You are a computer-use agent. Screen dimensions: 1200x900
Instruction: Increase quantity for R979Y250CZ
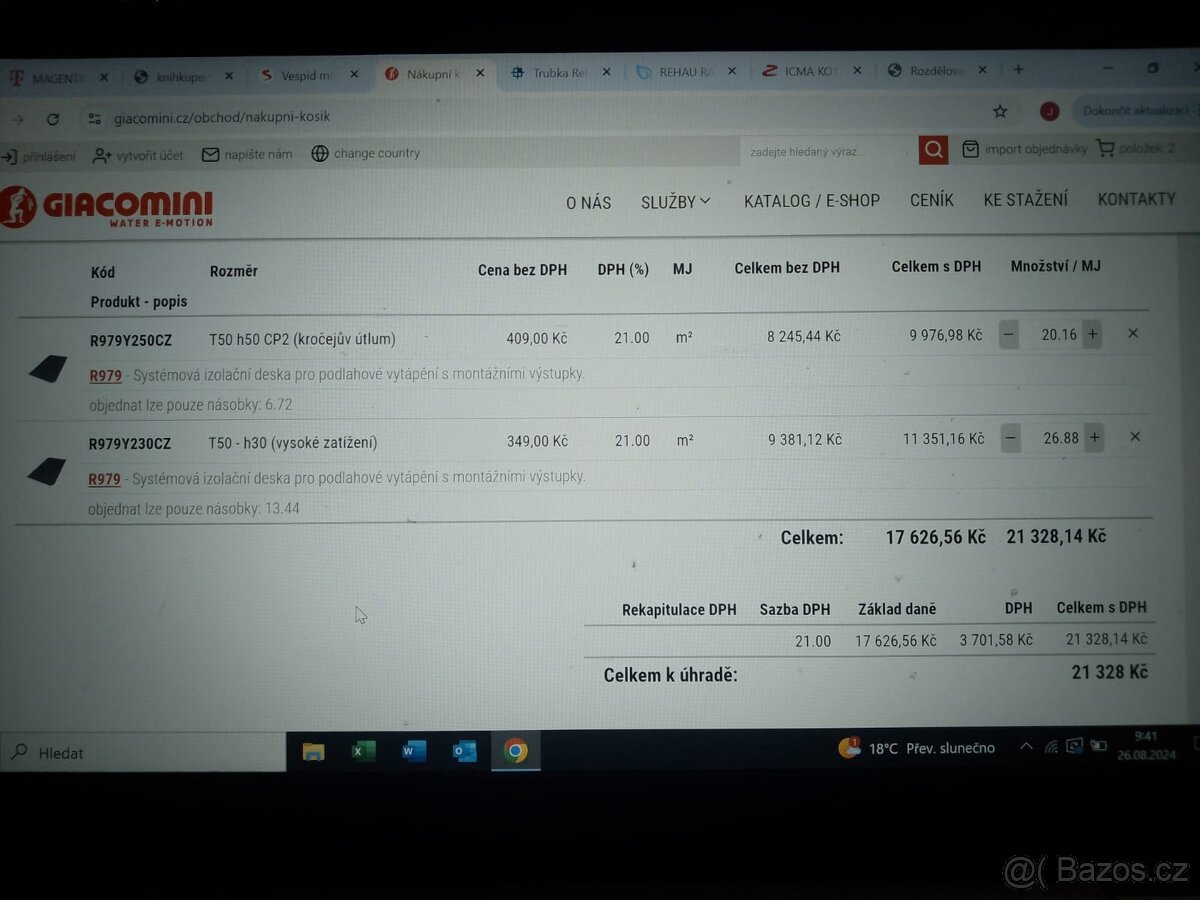click(x=1092, y=334)
